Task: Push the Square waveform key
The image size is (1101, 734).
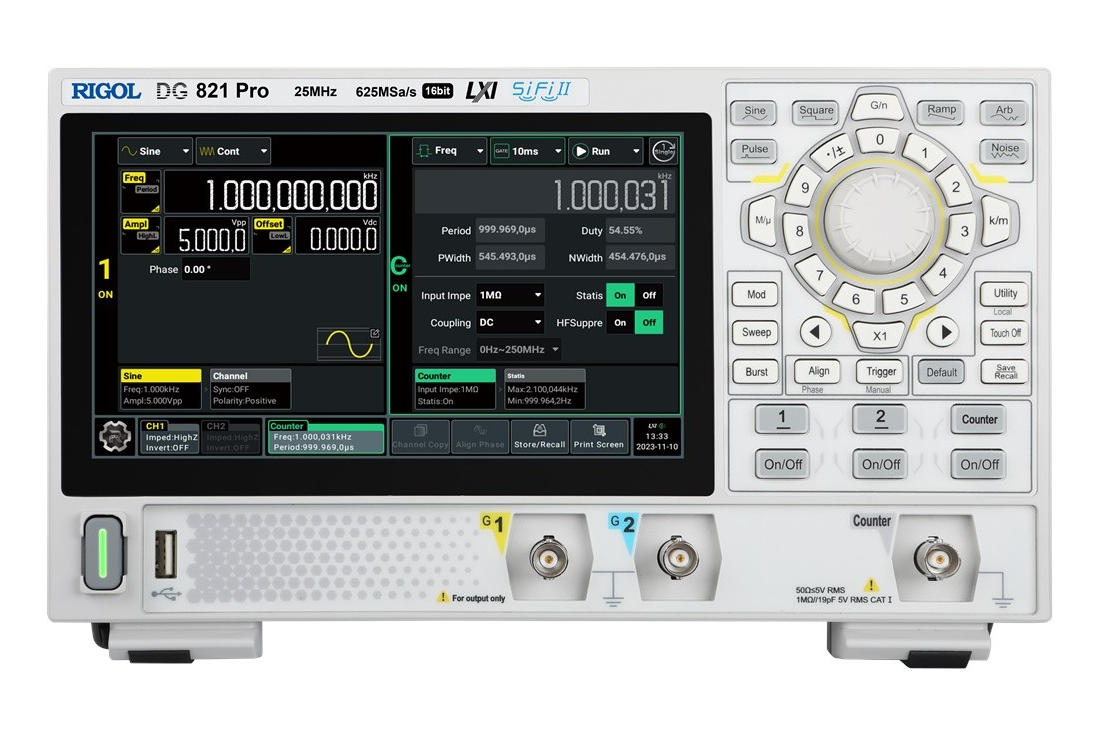Action: click(816, 112)
